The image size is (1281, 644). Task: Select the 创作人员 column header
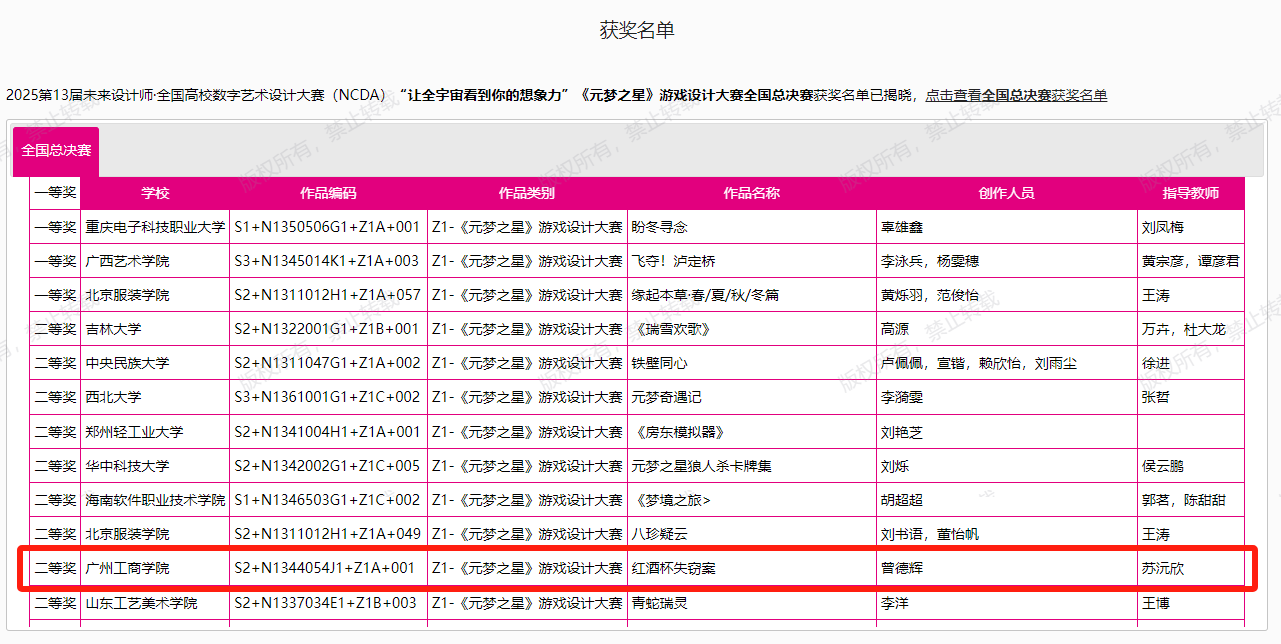coord(1006,193)
